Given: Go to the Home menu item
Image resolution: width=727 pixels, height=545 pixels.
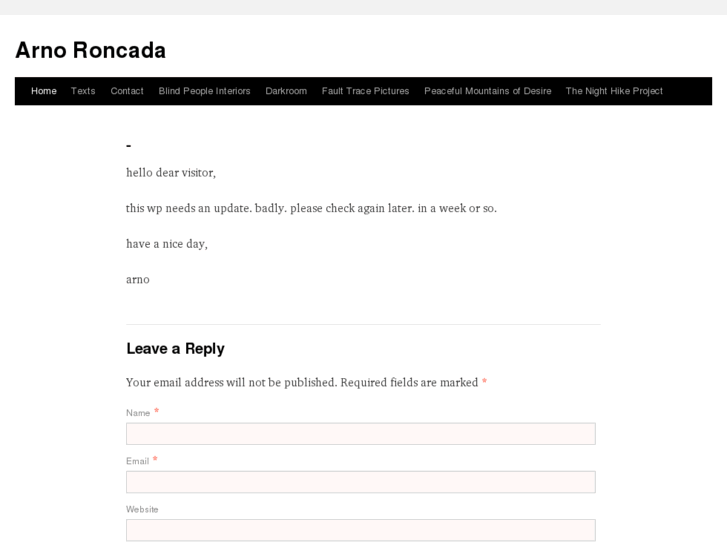Looking at the screenshot, I should 44,91.
